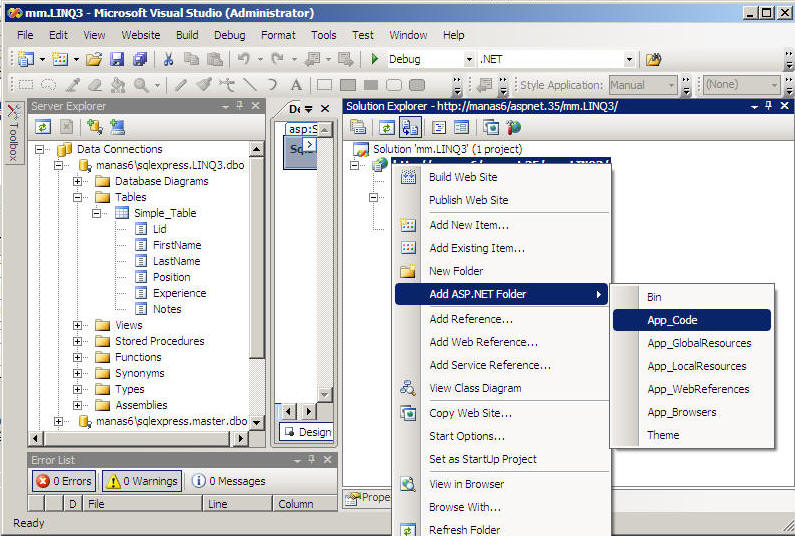Viewport: 795px width, 536px height.
Task: Toggle the 0 Messages filter button
Action: tap(229, 481)
